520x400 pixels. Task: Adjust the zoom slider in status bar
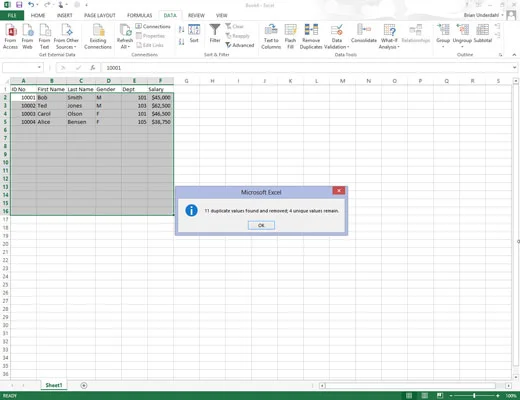474,396
